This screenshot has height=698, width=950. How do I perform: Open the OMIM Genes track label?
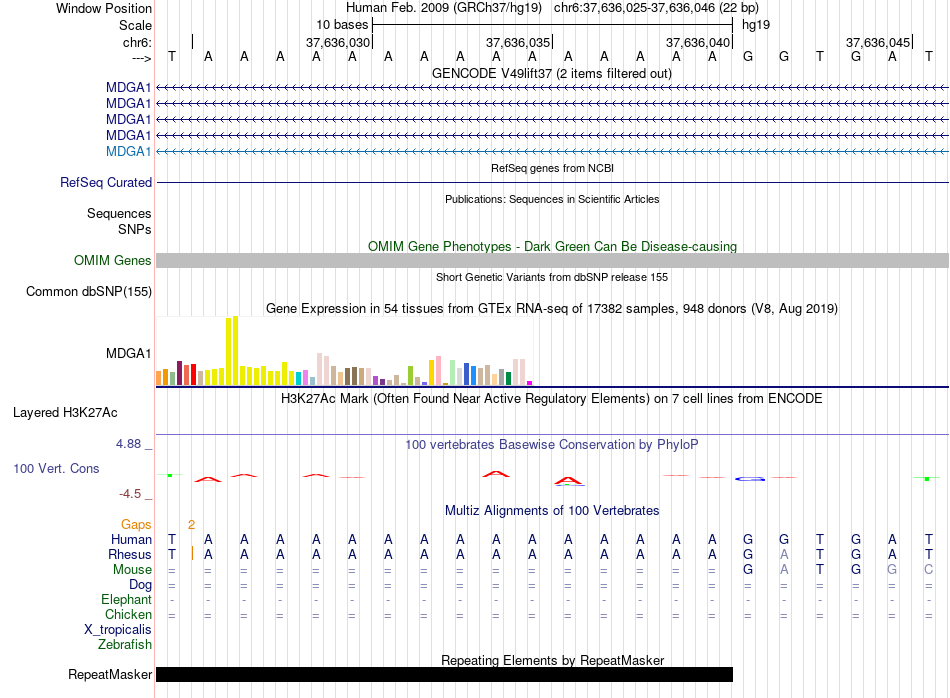click(113, 261)
